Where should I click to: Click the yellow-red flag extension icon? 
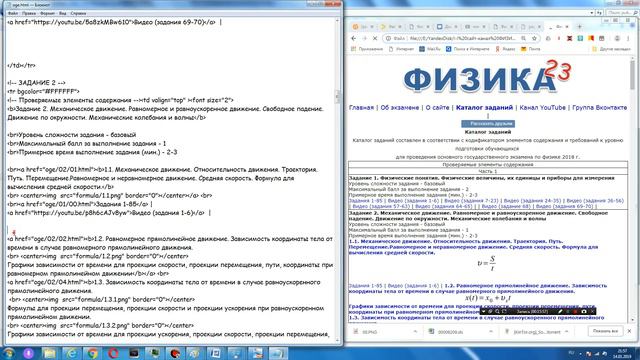[591, 38]
